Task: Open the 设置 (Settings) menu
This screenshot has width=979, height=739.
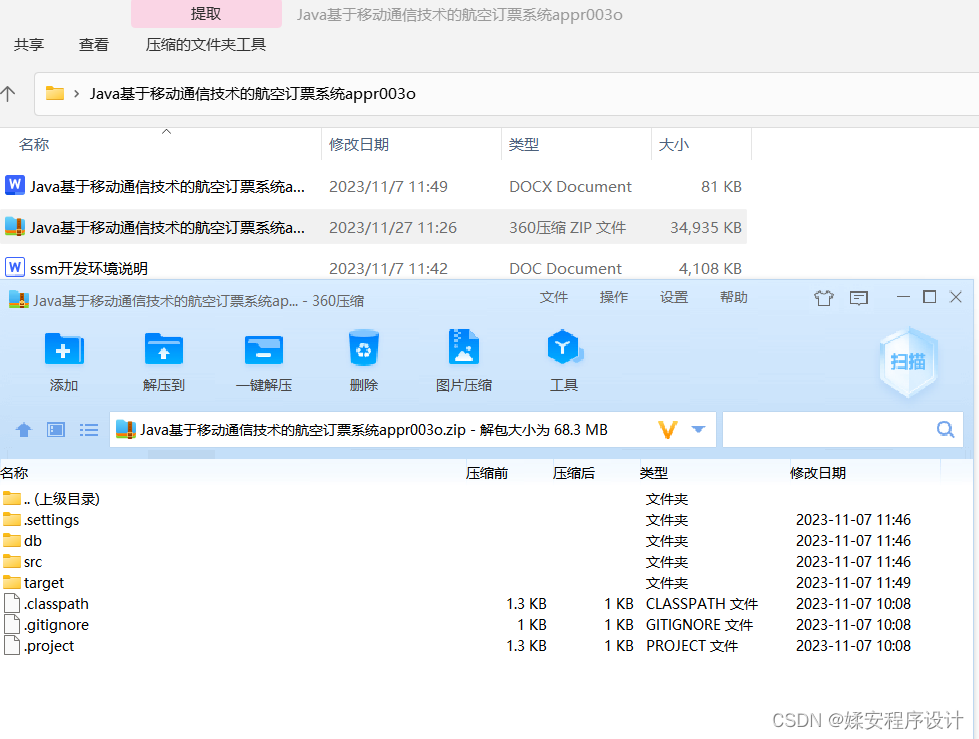Action: [673, 297]
